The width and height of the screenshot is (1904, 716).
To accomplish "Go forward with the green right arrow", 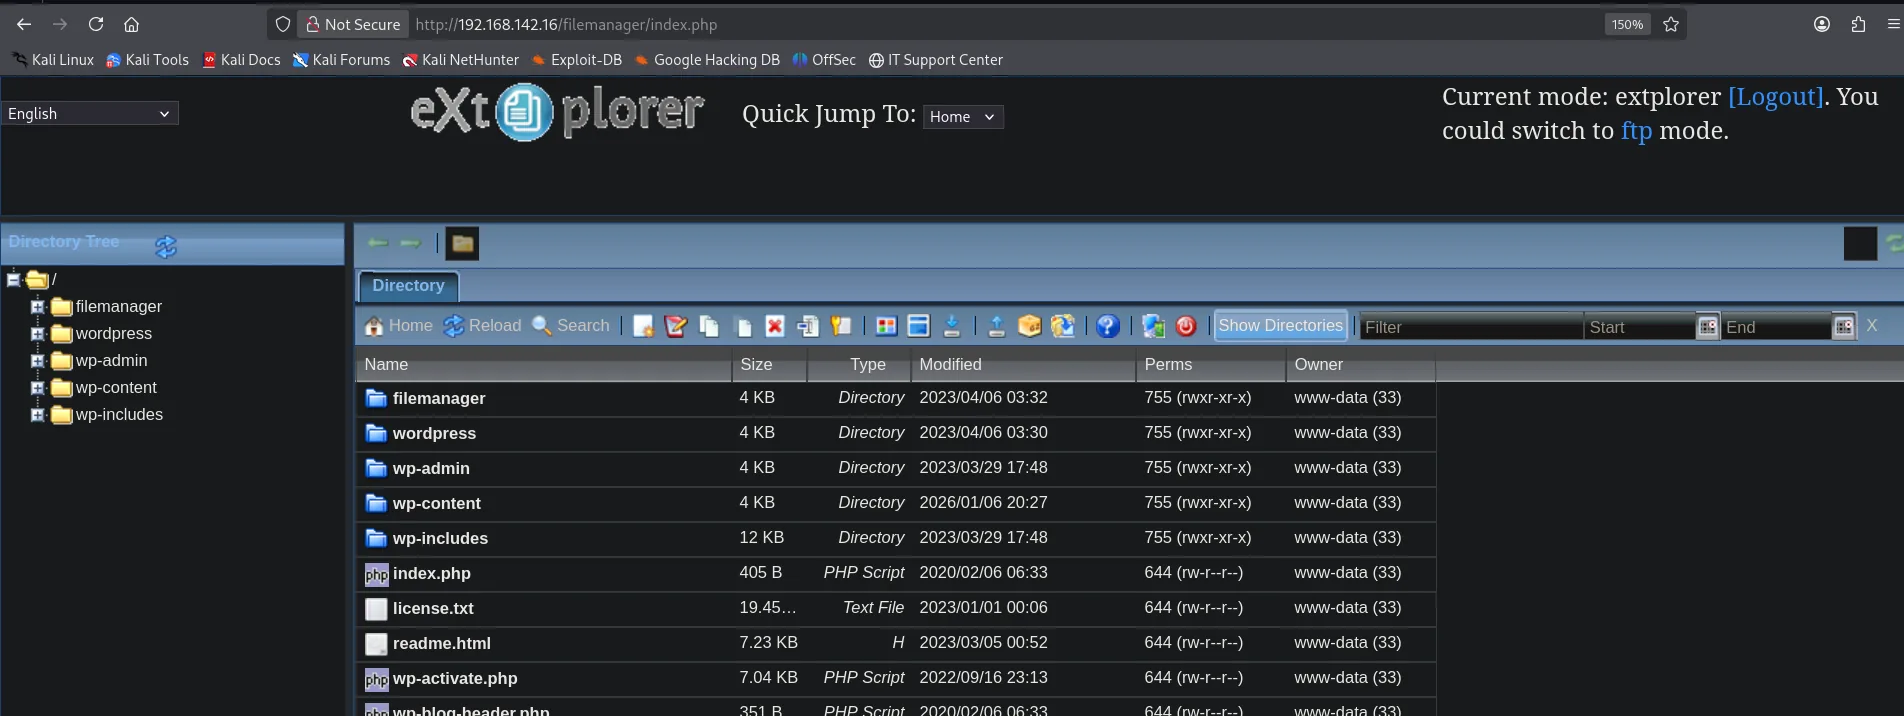I will click(410, 243).
